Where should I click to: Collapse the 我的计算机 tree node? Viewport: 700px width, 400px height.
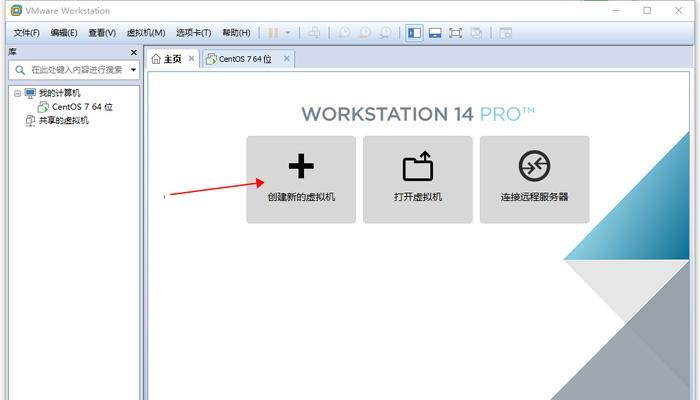point(17,93)
